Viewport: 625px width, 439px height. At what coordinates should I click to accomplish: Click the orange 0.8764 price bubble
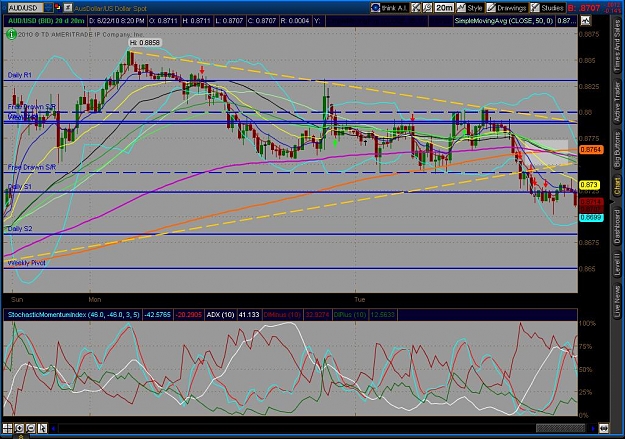click(590, 150)
